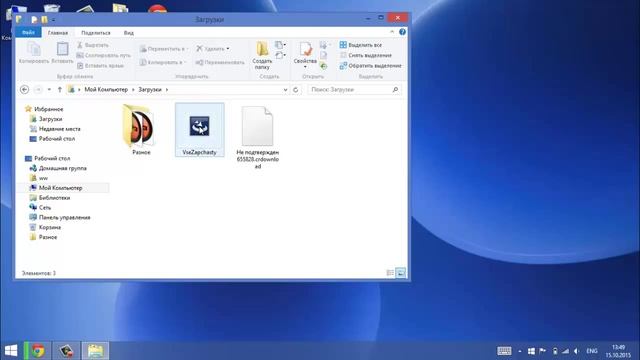Image resolution: width=640 pixels, height=360 pixels.
Task: Open Explorer help question mark icon
Action: [x=402, y=32]
